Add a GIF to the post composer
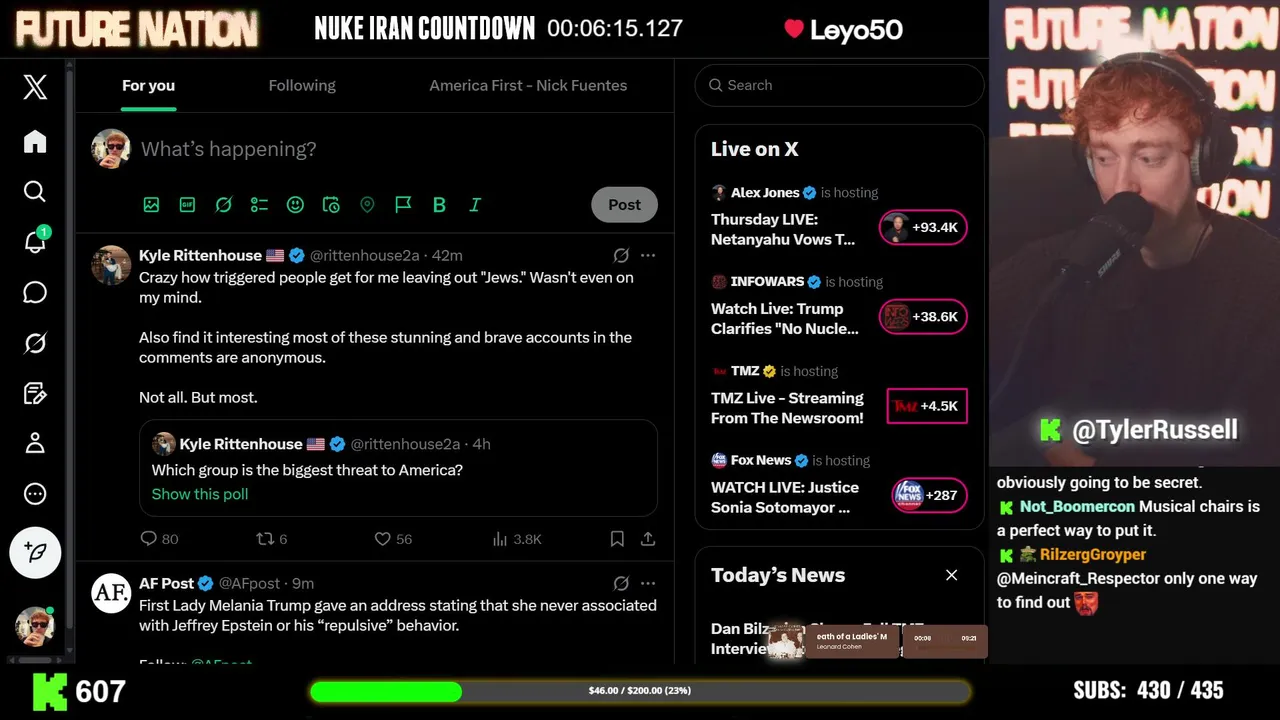 coord(187,204)
